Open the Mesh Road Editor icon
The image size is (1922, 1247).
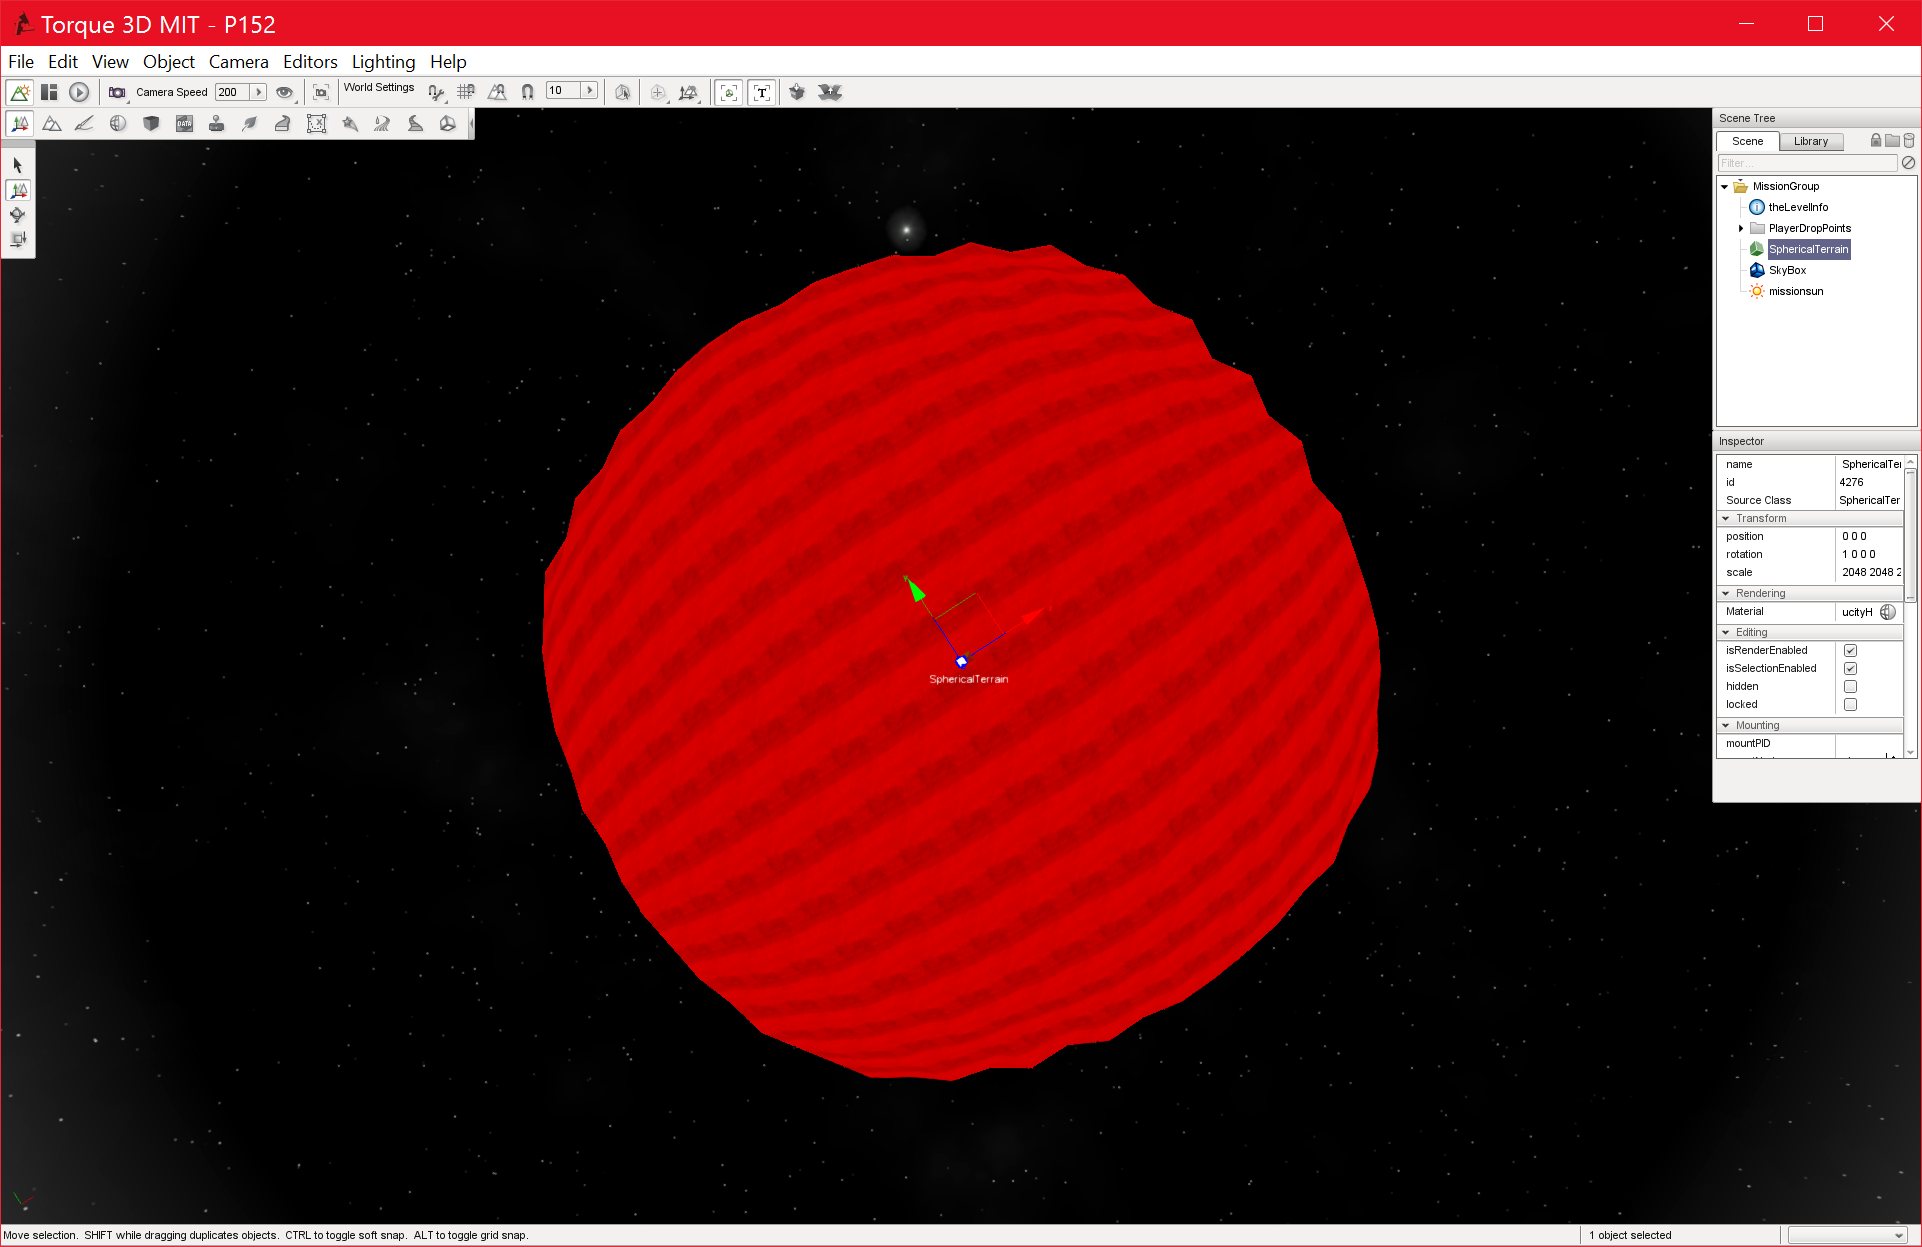(x=283, y=123)
